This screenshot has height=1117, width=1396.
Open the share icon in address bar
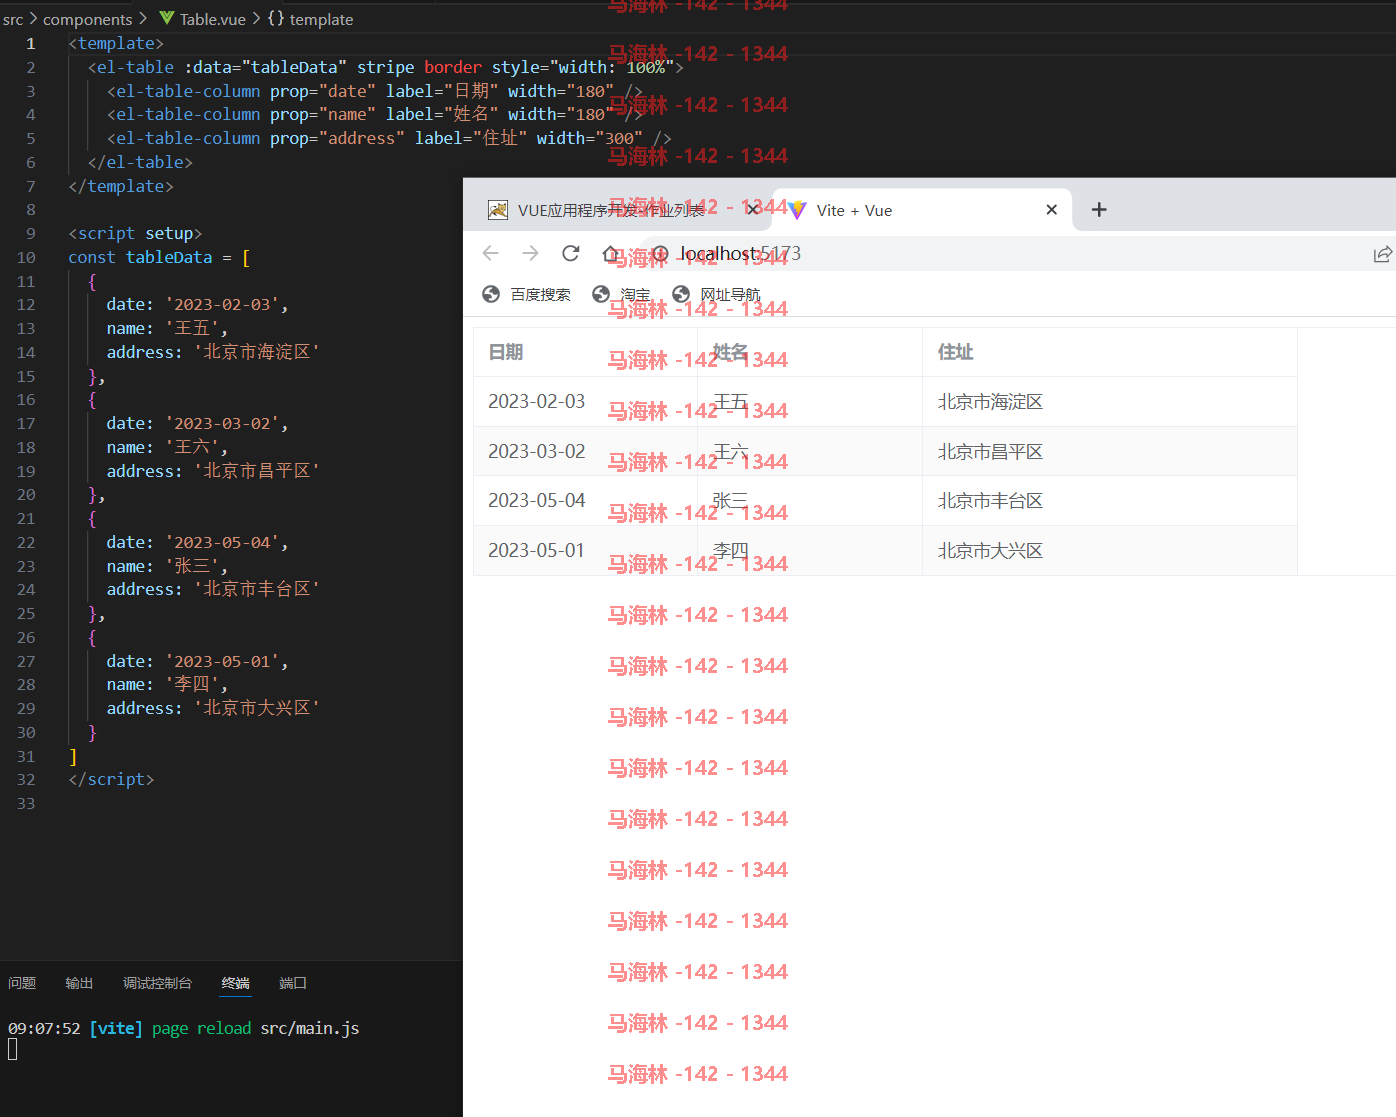1382,254
